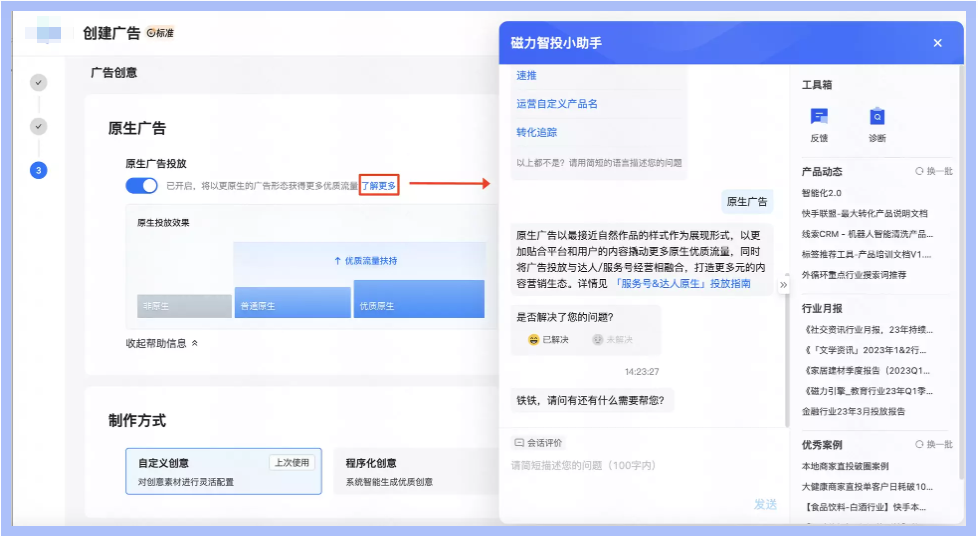Screen dimensions: 978x537
Task: Click the 反馈 feedback icon in toolbox
Action: click(819, 117)
